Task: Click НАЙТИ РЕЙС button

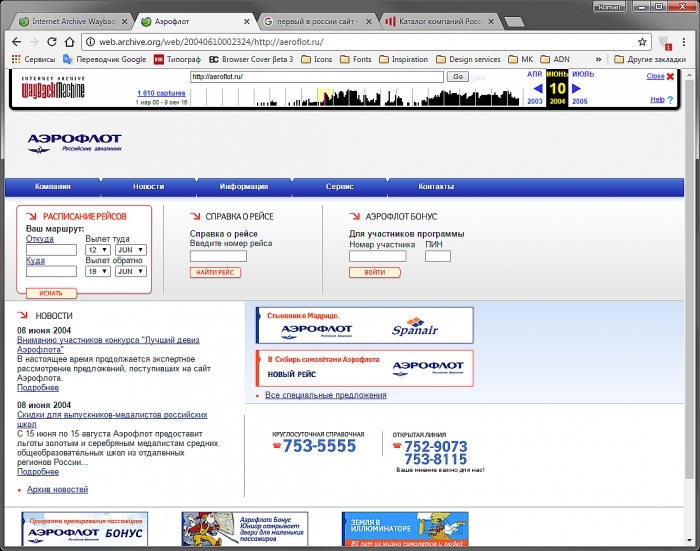Action: (215, 272)
